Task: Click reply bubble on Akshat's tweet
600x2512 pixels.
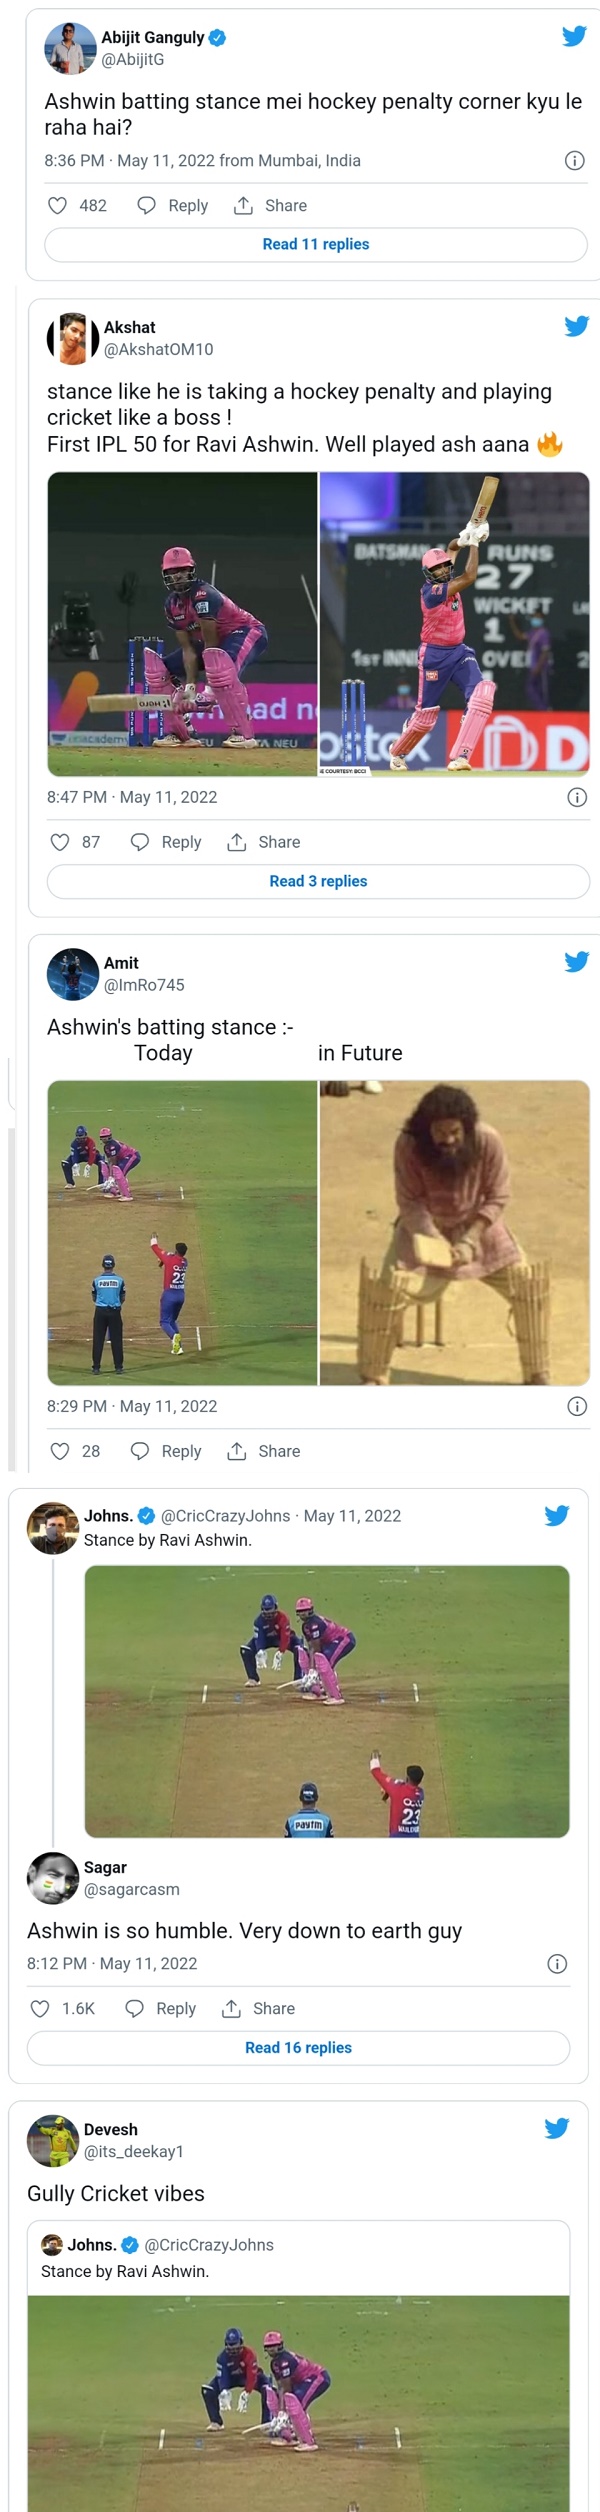Action: [141, 842]
